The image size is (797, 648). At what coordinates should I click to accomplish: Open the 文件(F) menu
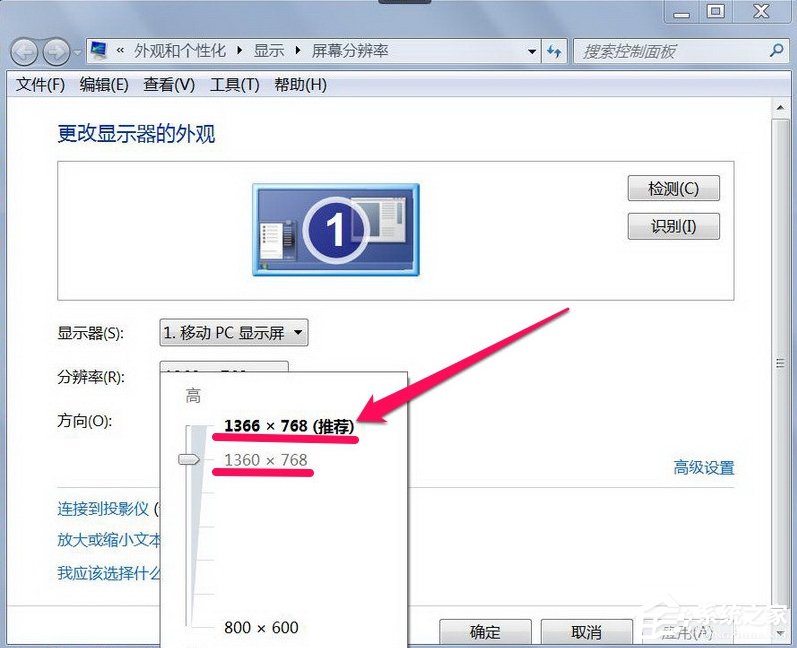coord(41,85)
